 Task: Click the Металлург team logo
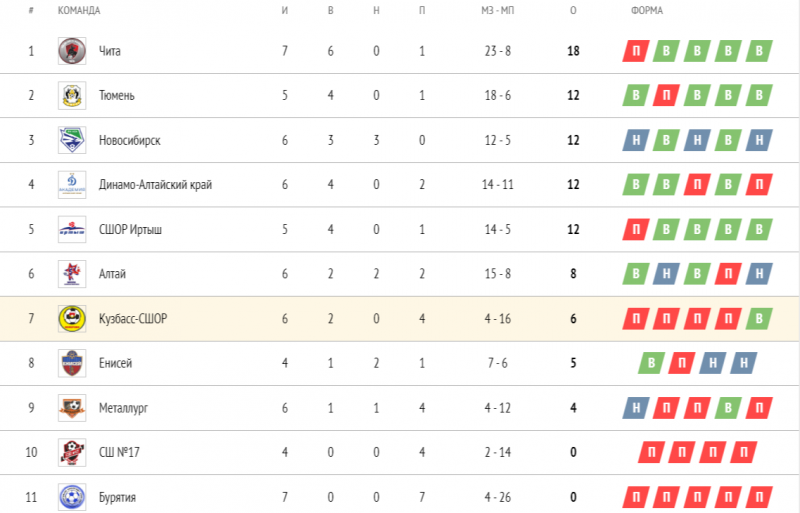pos(71,407)
